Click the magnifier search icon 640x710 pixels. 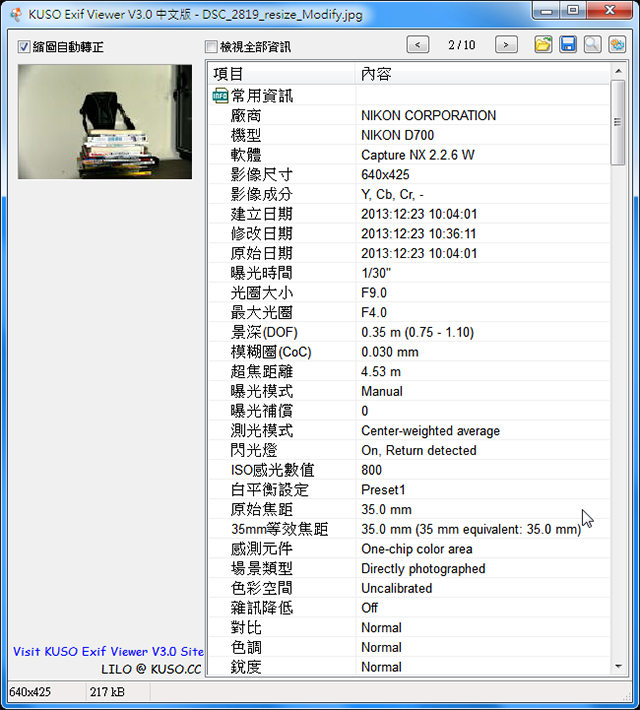point(592,45)
